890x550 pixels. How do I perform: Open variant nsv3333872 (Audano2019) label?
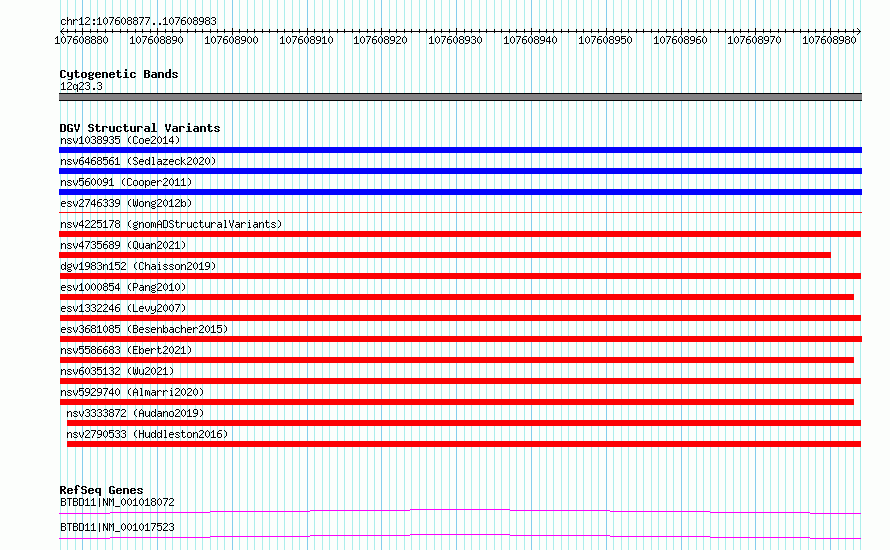pos(135,413)
